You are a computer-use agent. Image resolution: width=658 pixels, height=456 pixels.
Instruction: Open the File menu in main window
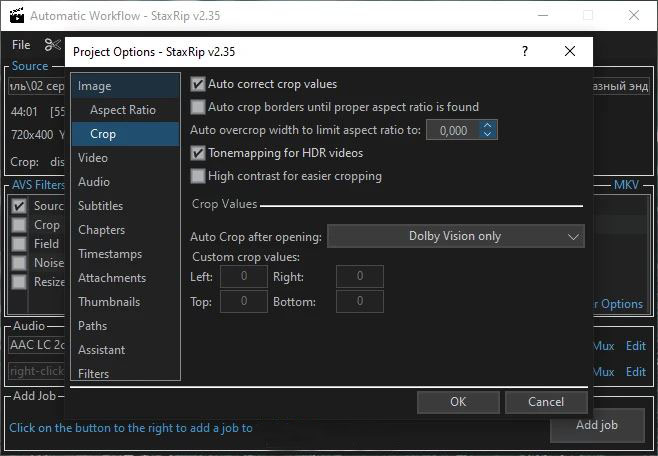(21, 44)
